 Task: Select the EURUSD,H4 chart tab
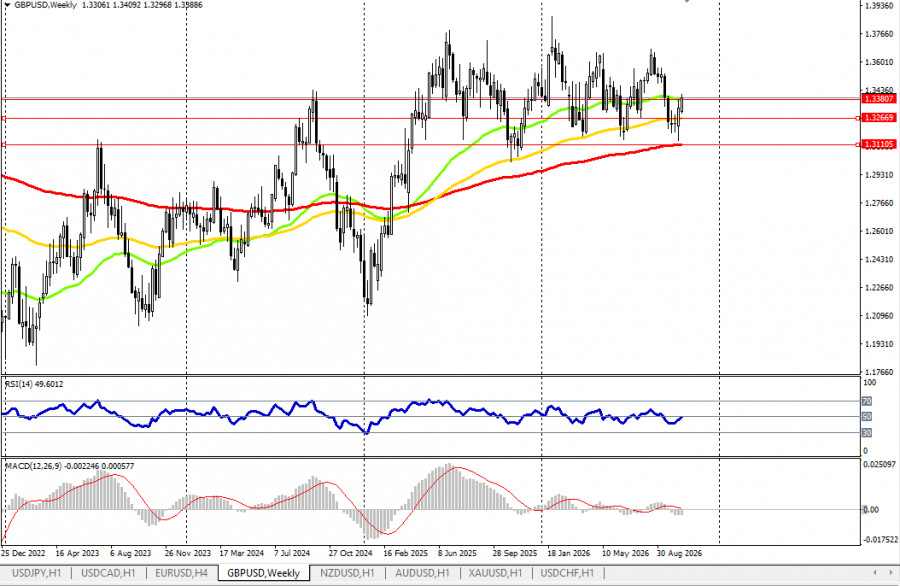point(181,573)
